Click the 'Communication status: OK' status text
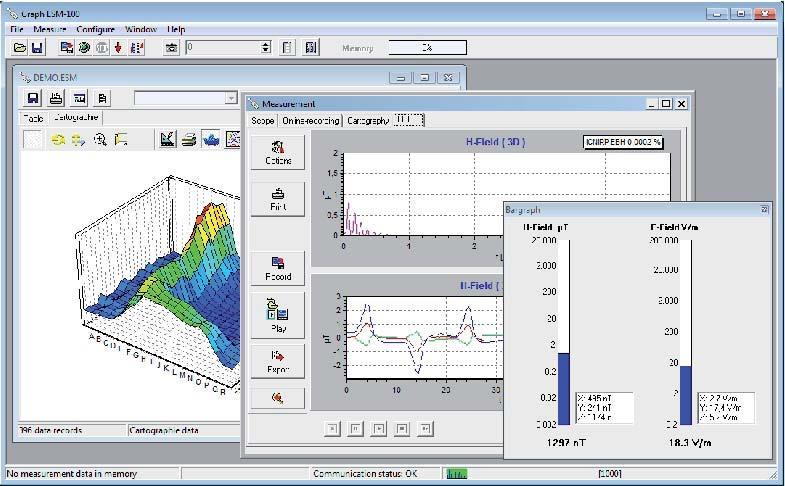The width and height of the screenshot is (785, 486). [x=365, y=473]
